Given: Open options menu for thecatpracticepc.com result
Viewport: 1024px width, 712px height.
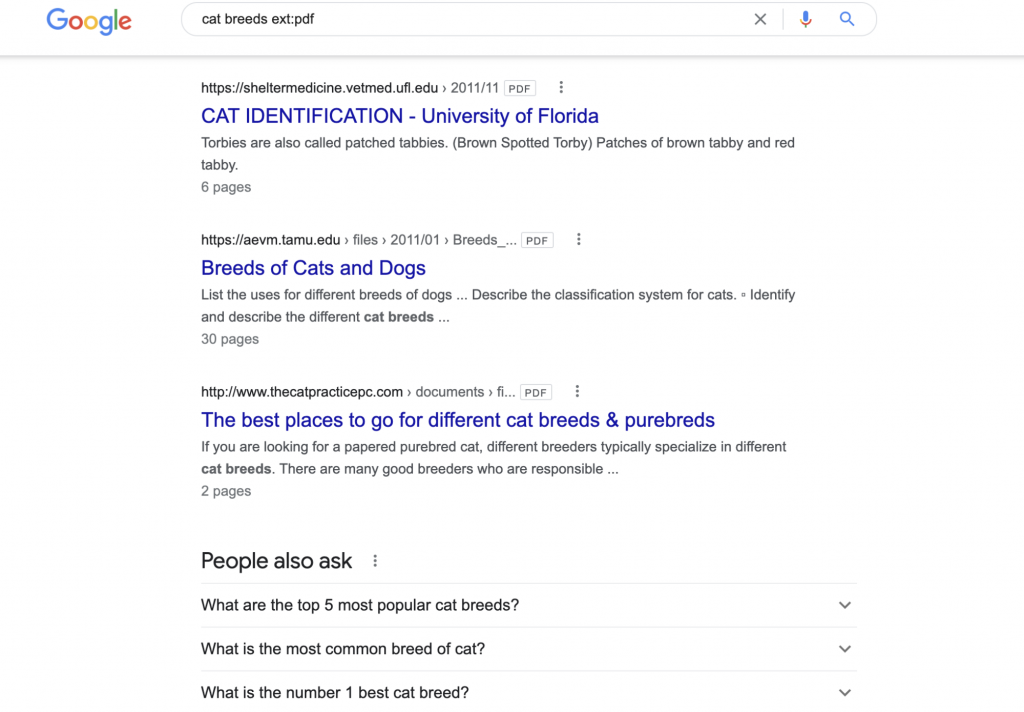Looking at the screenshot, I should click(x=577, y=392).
